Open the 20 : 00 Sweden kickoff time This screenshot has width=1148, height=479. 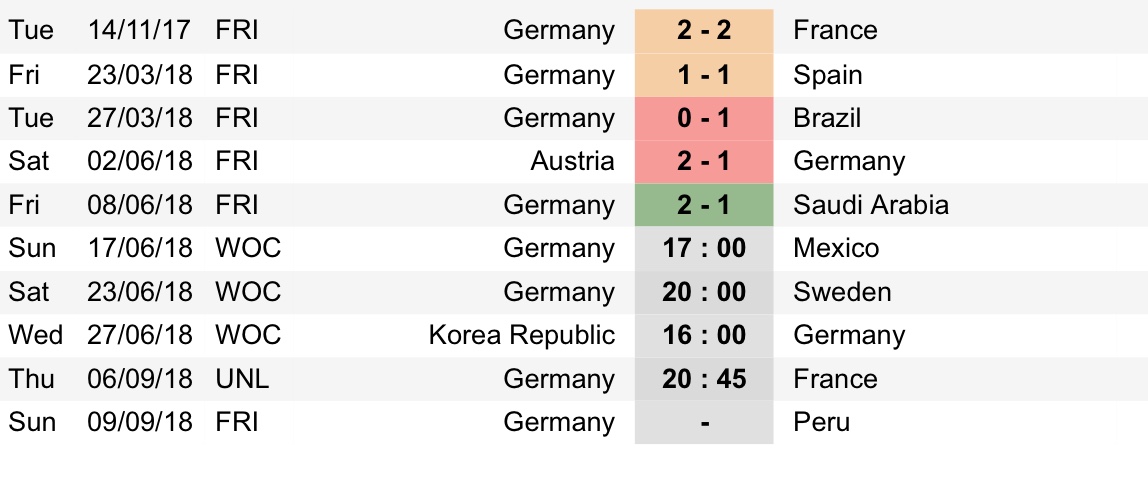pos(704,292)
